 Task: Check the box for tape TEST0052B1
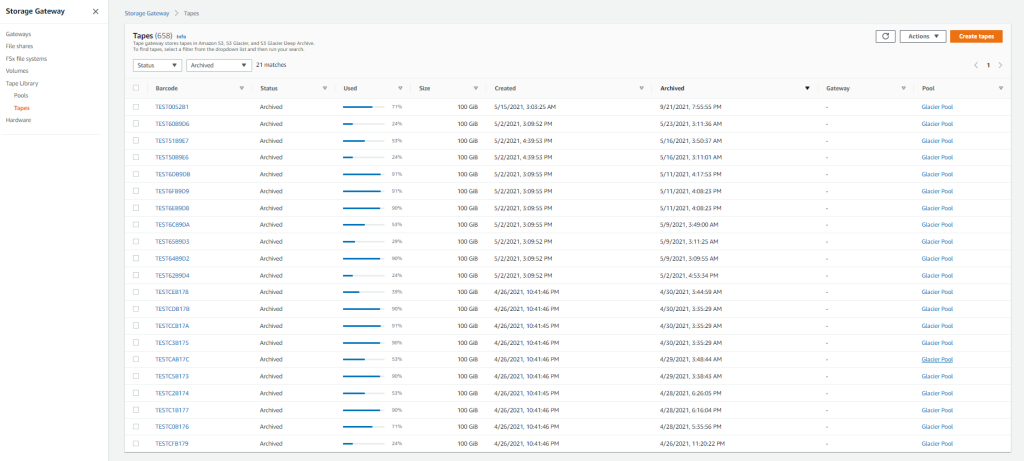[x=136, y=106]
